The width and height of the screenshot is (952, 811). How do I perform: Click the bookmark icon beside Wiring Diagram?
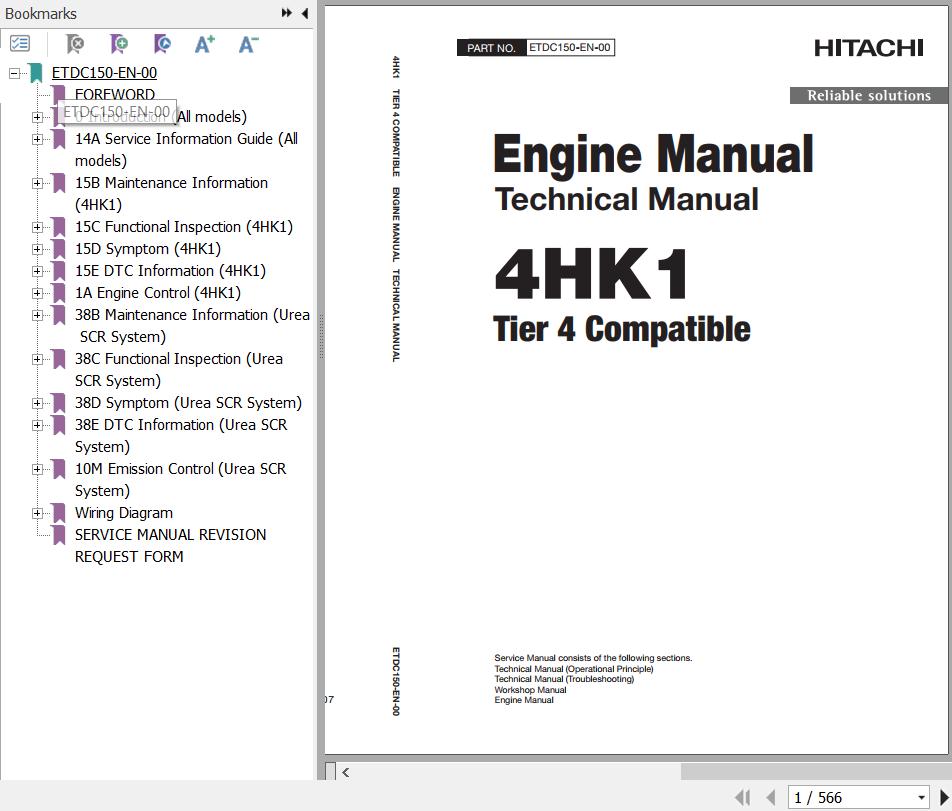point(59,513)
